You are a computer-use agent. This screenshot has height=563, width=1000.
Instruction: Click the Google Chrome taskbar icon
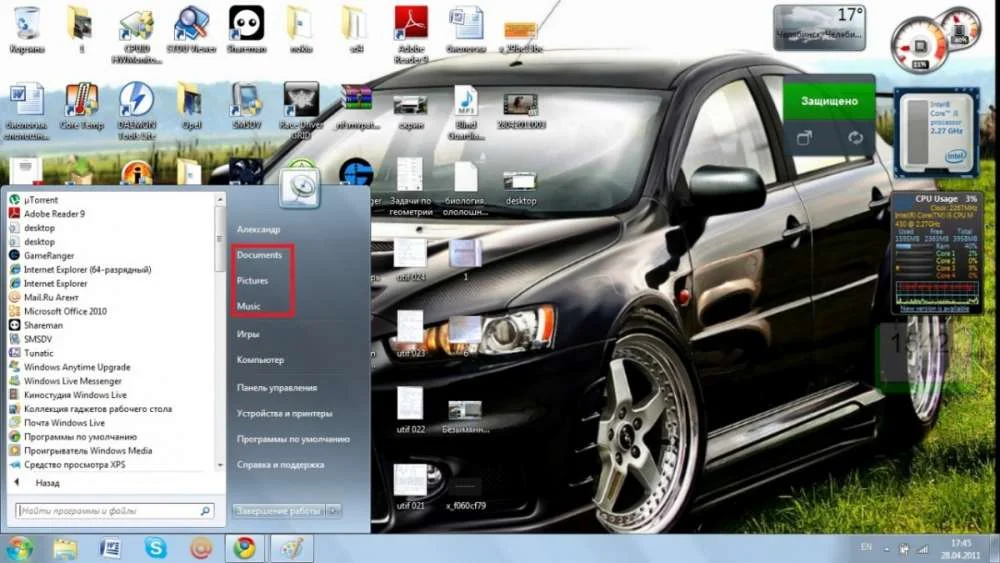click(244, 548)
